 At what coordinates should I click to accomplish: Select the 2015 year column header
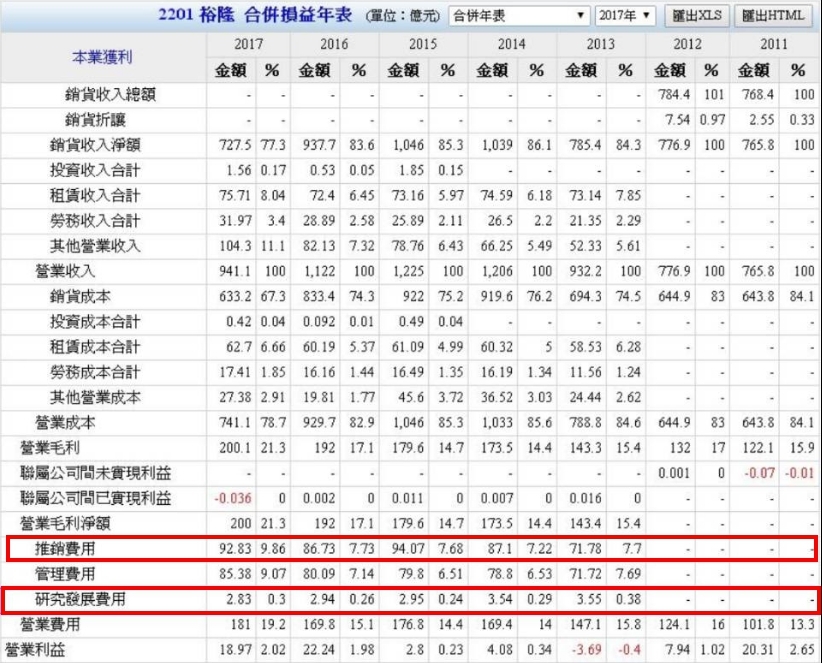pos(423,44)
